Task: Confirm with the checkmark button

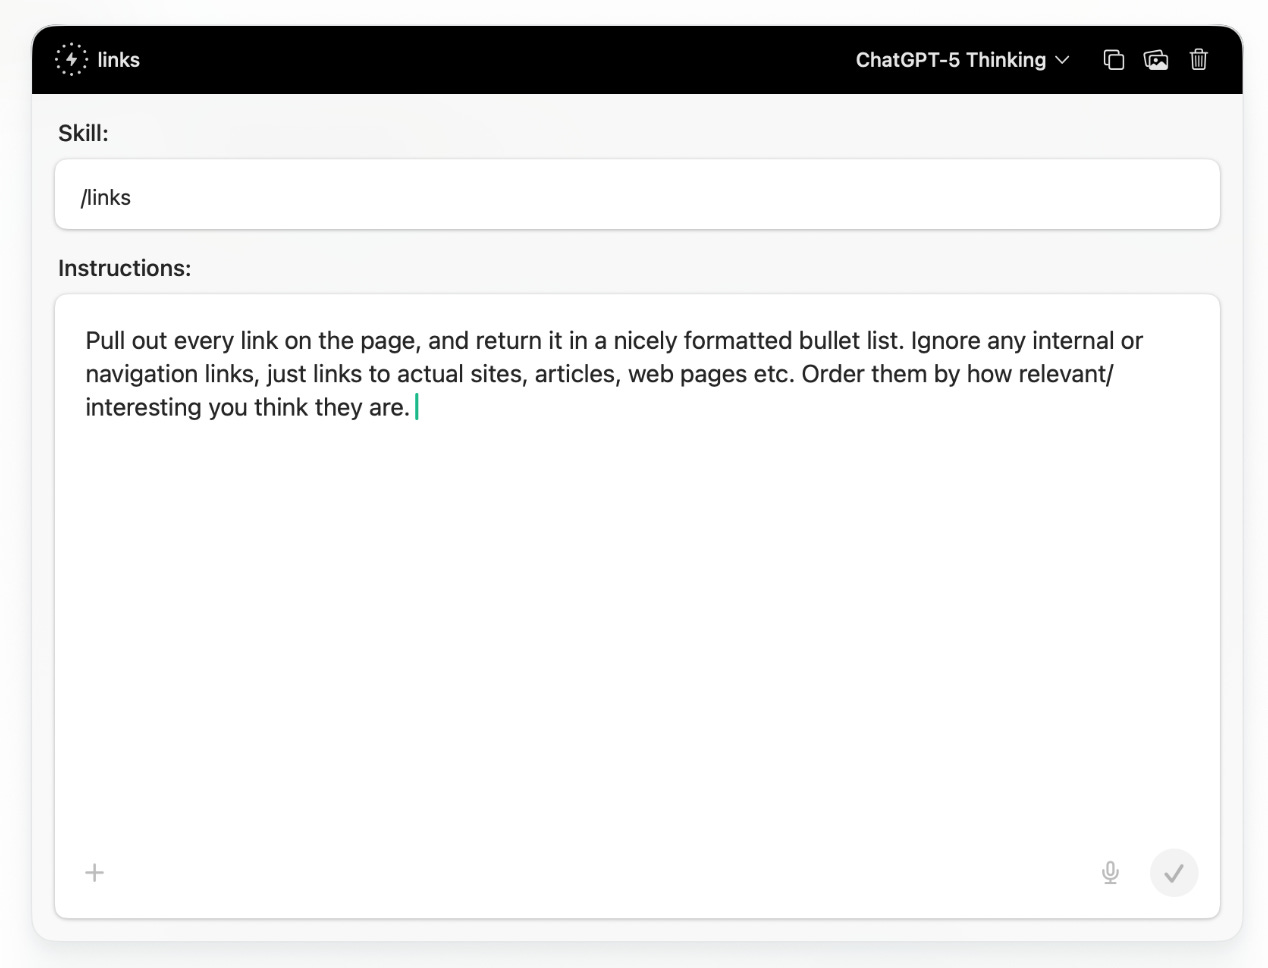Action: 1174,873
